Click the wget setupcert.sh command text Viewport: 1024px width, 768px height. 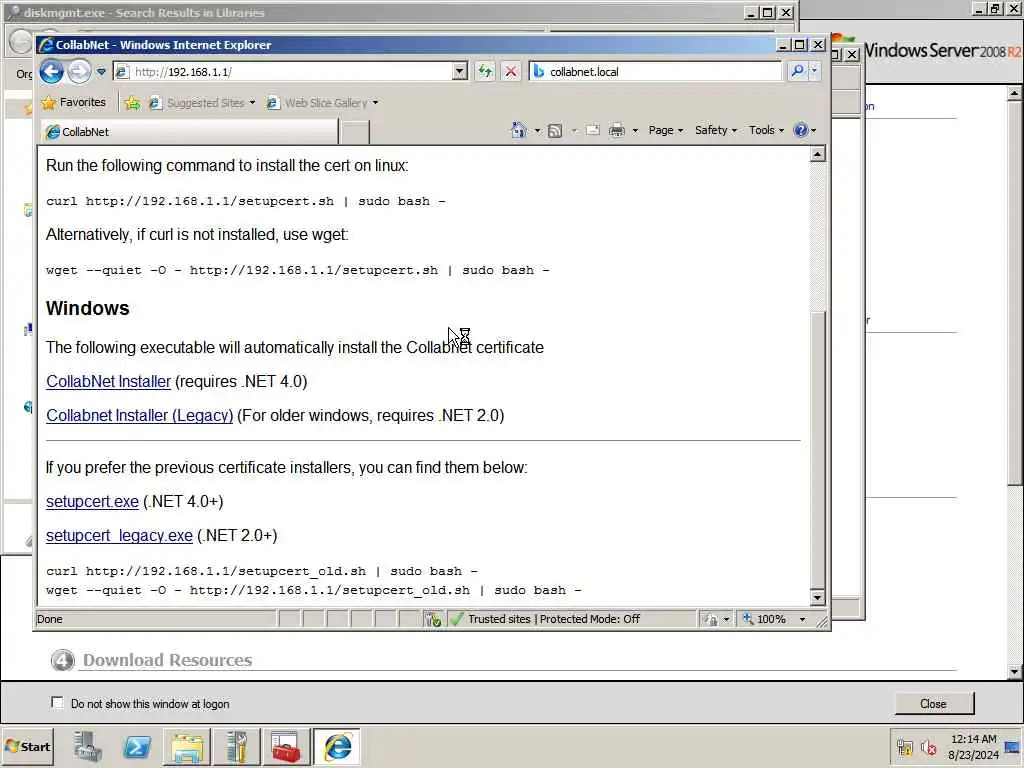(x=297, y=270)
